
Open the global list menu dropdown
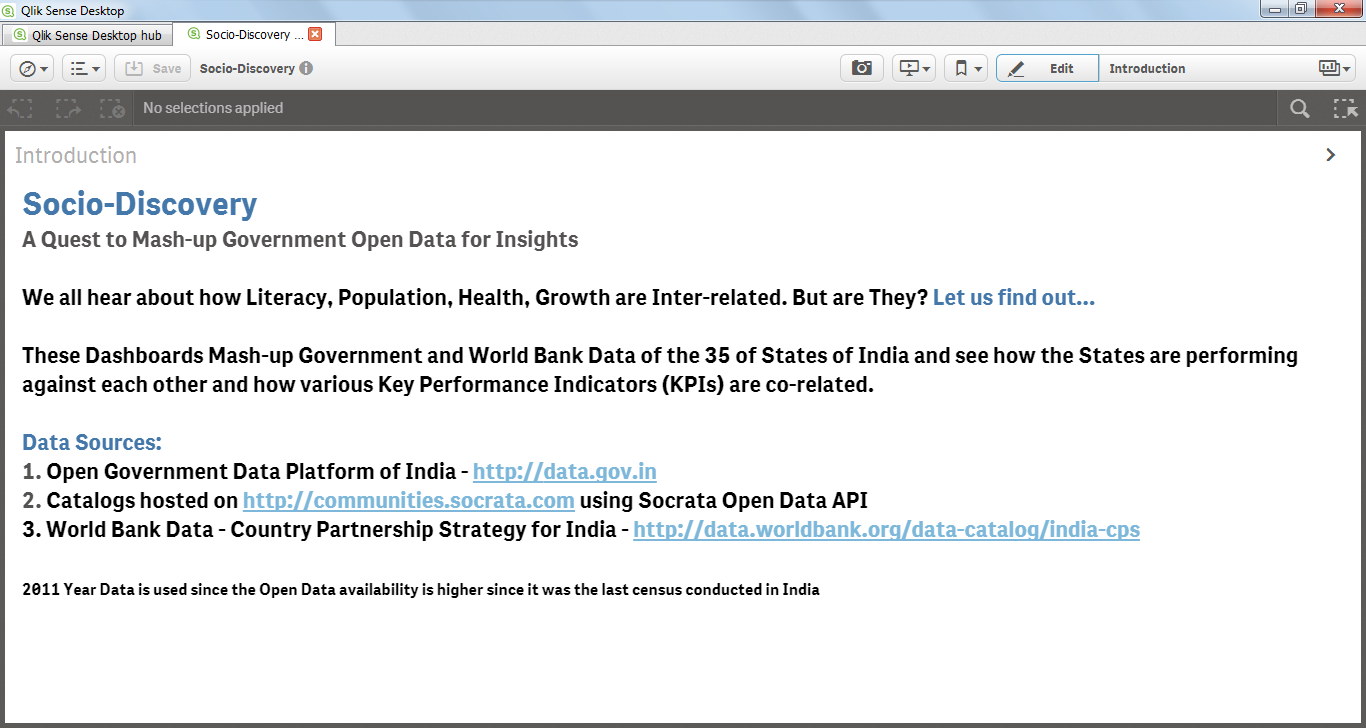click(x=84, y=68)
